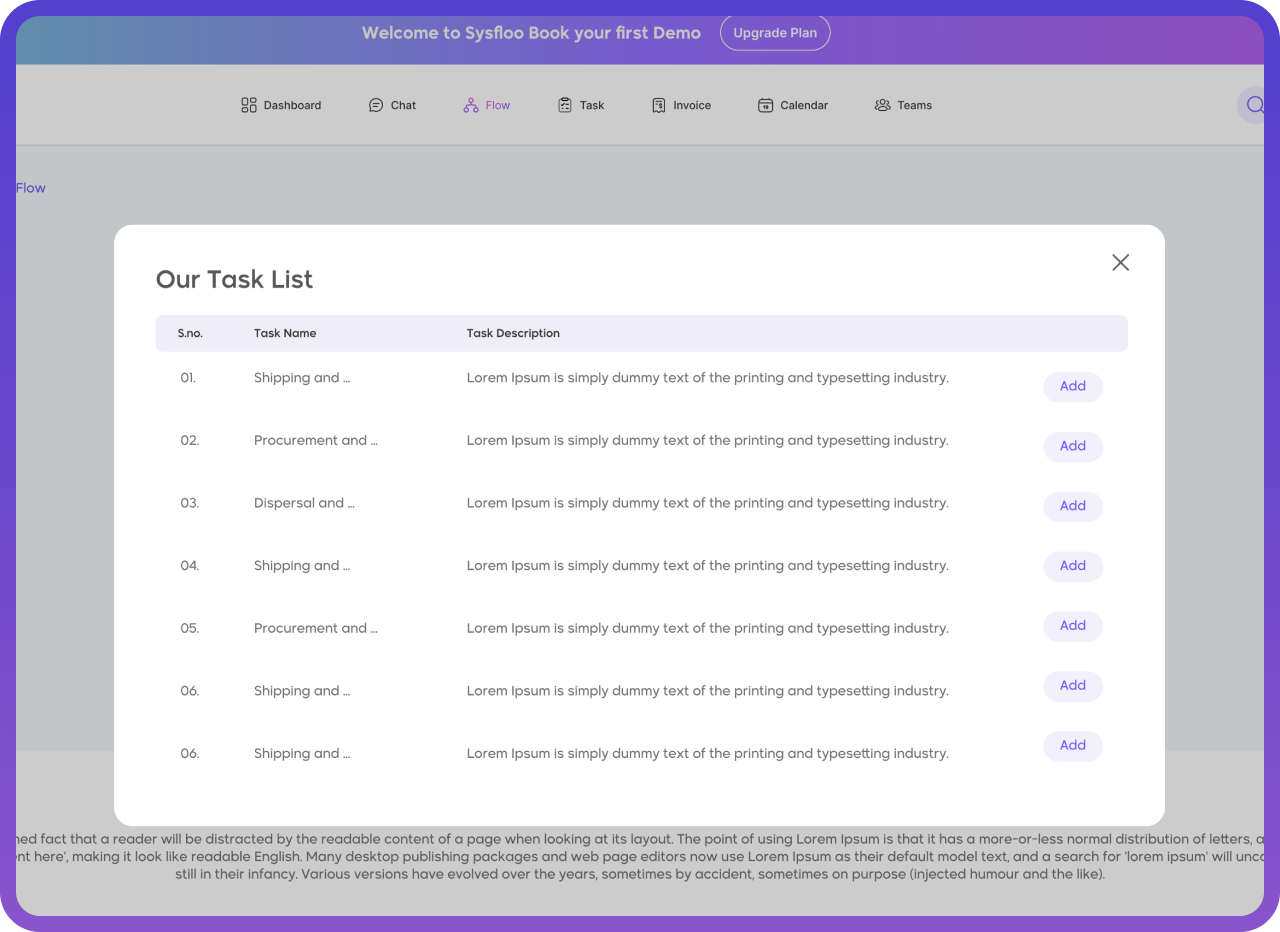Click Procurement and ... in row 02
The height and width of the screenshot is (932, 1280).
(x=316, y=440)
